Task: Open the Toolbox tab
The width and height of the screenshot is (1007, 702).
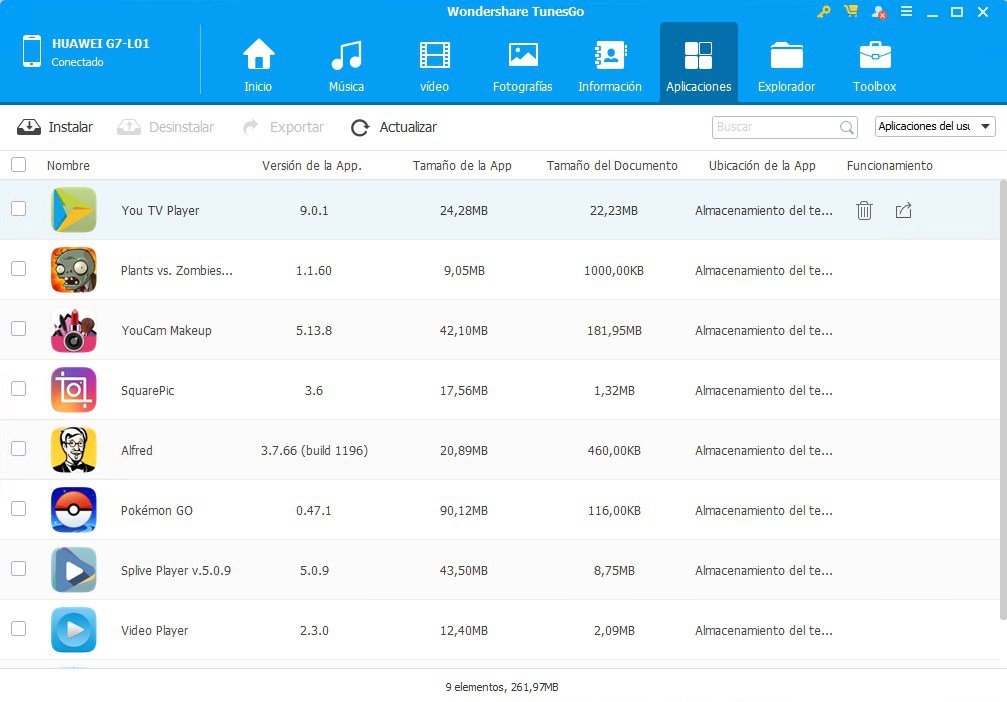Action: click(x=874, y=65)
